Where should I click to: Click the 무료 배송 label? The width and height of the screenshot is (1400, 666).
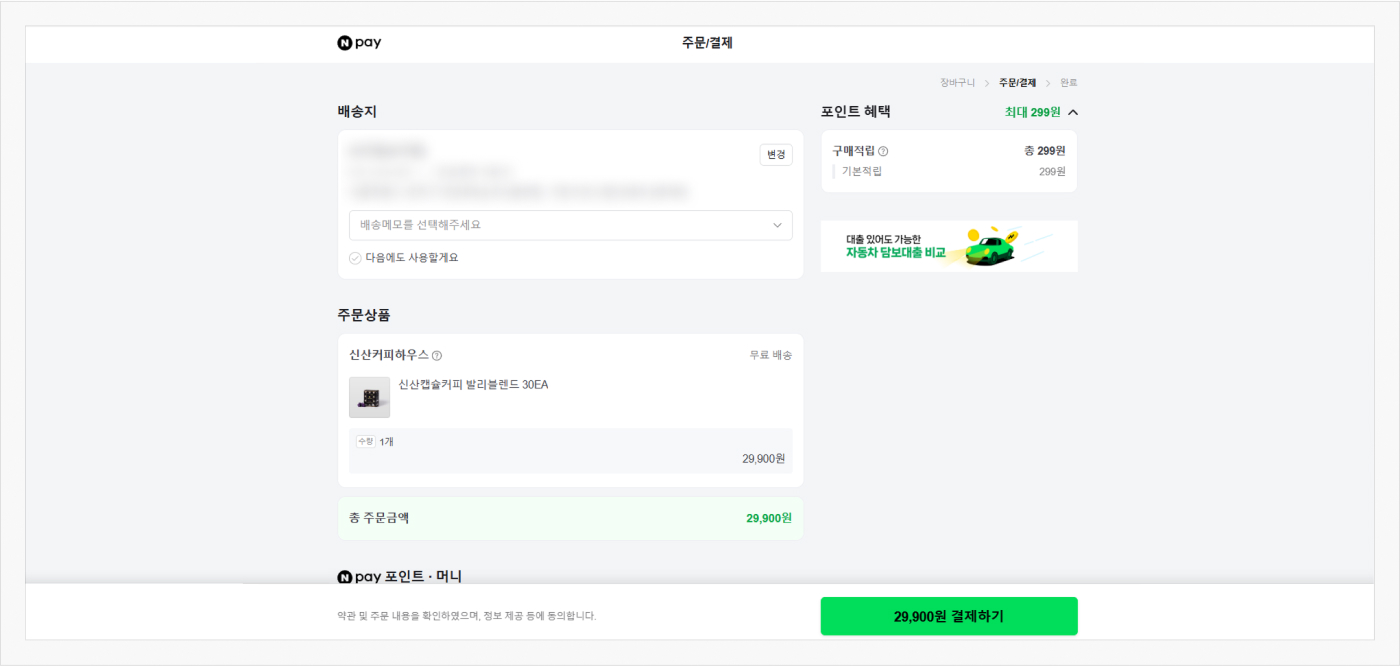coord(771,355)
